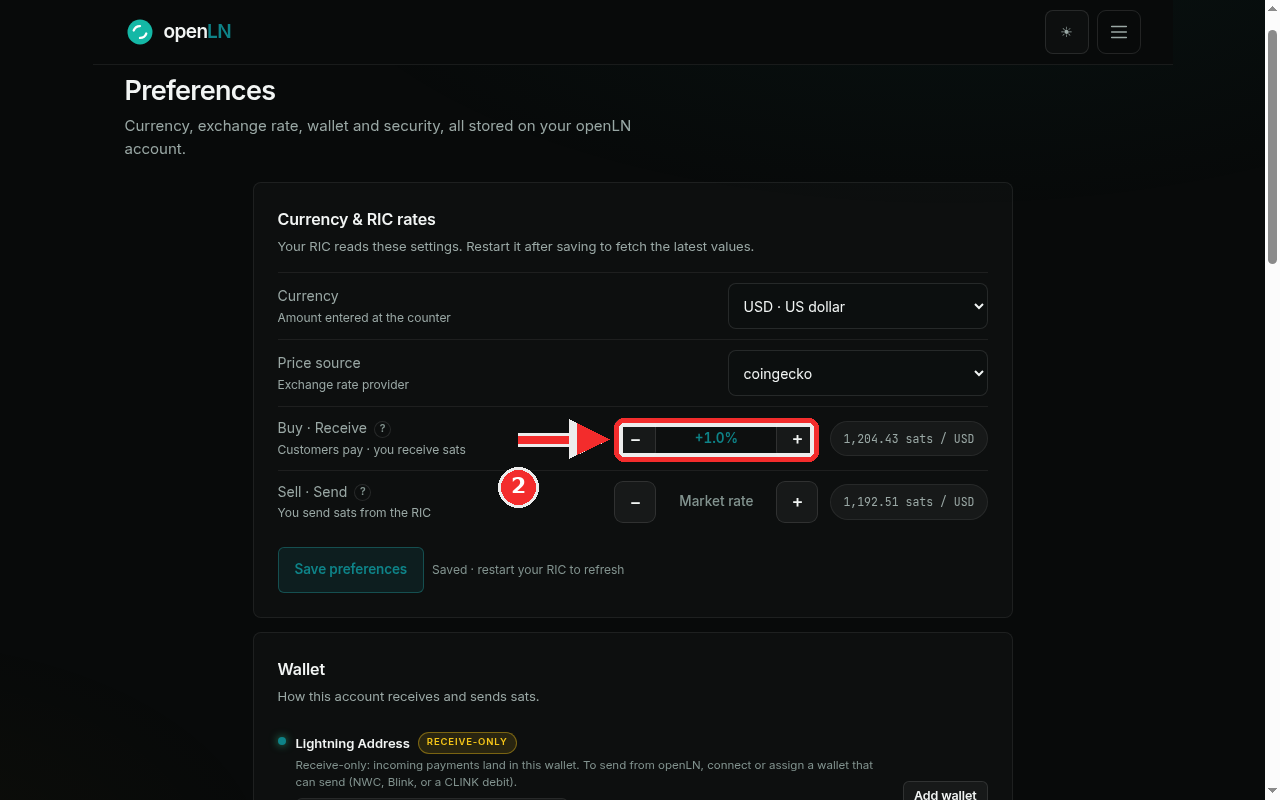Open the hamburger menu

pos(1118,32)
